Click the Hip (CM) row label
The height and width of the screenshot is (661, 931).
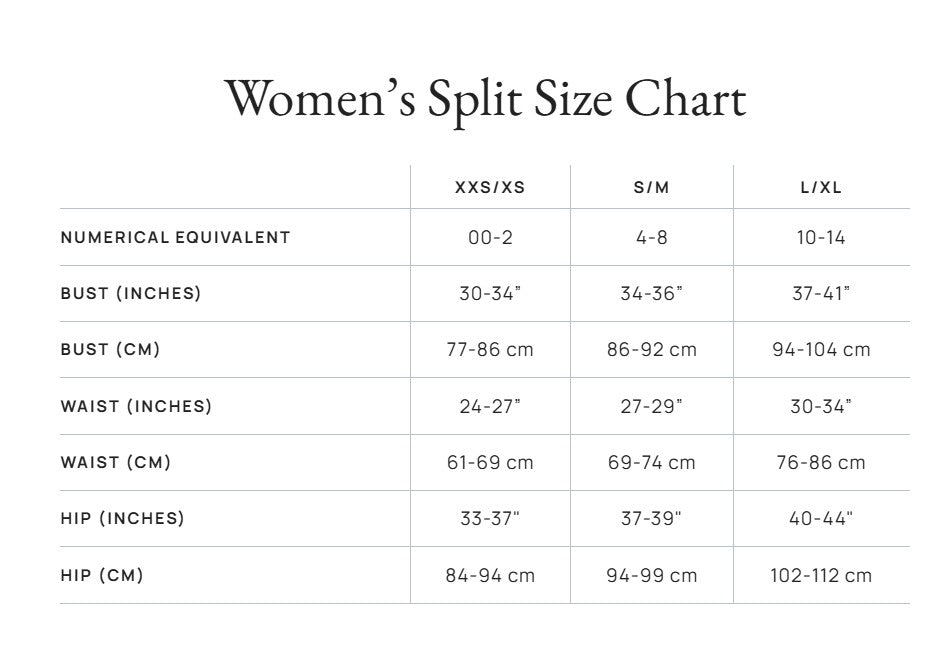point(101,575)
